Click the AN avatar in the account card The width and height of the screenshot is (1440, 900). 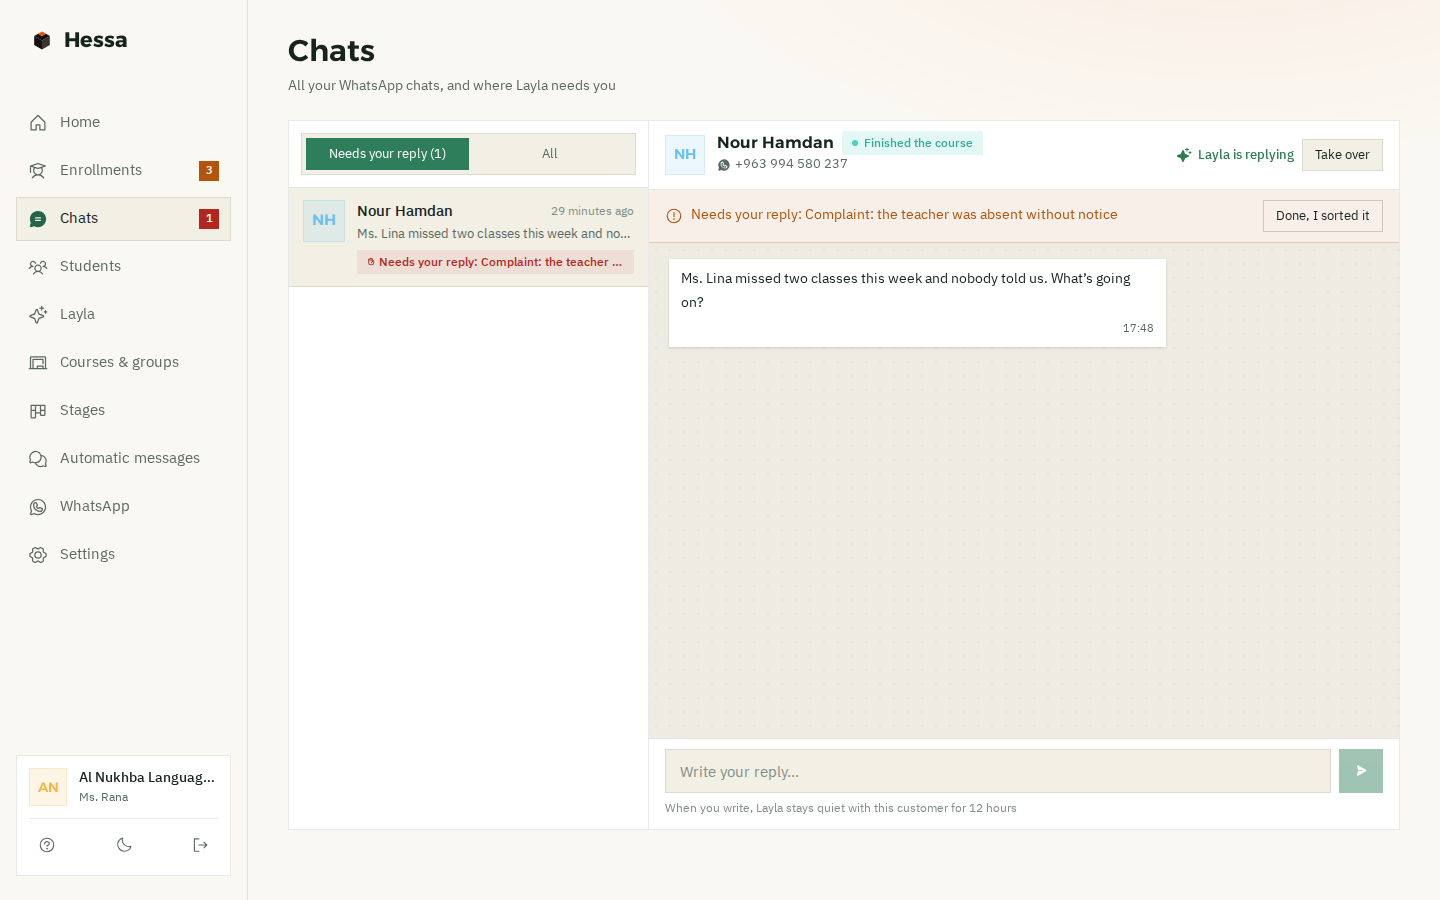coord(48,787)
